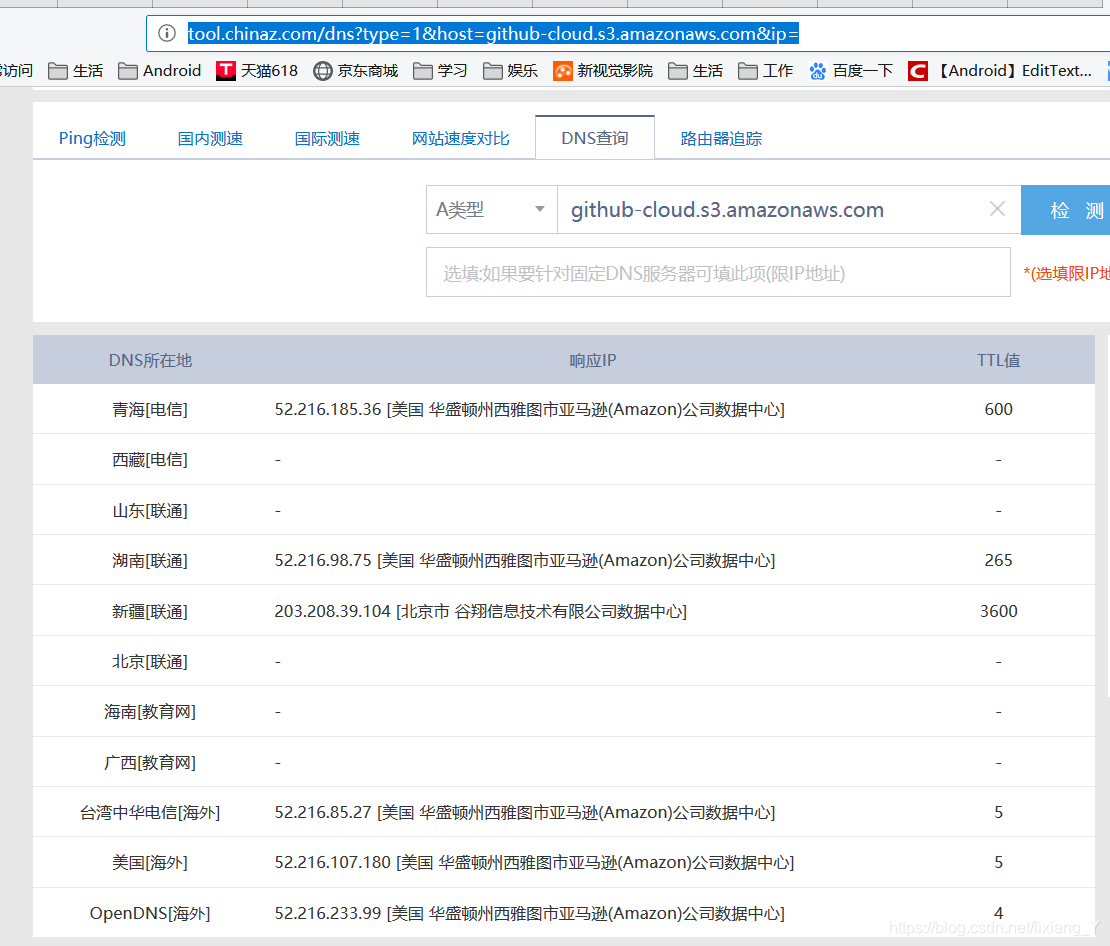The image size is (1110, 946).
Task: Open the 【Android】EditText bookmark
Action: pyautogui.click(x=1000, y=71)
